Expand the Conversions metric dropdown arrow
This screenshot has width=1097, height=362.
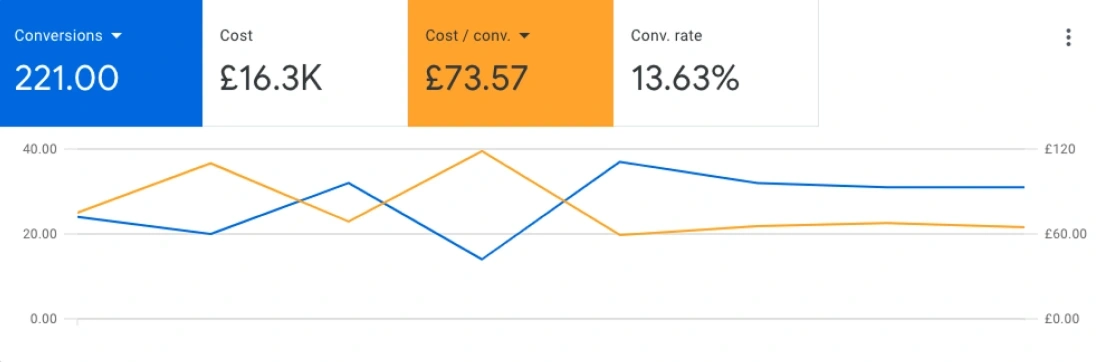[117, 36]
